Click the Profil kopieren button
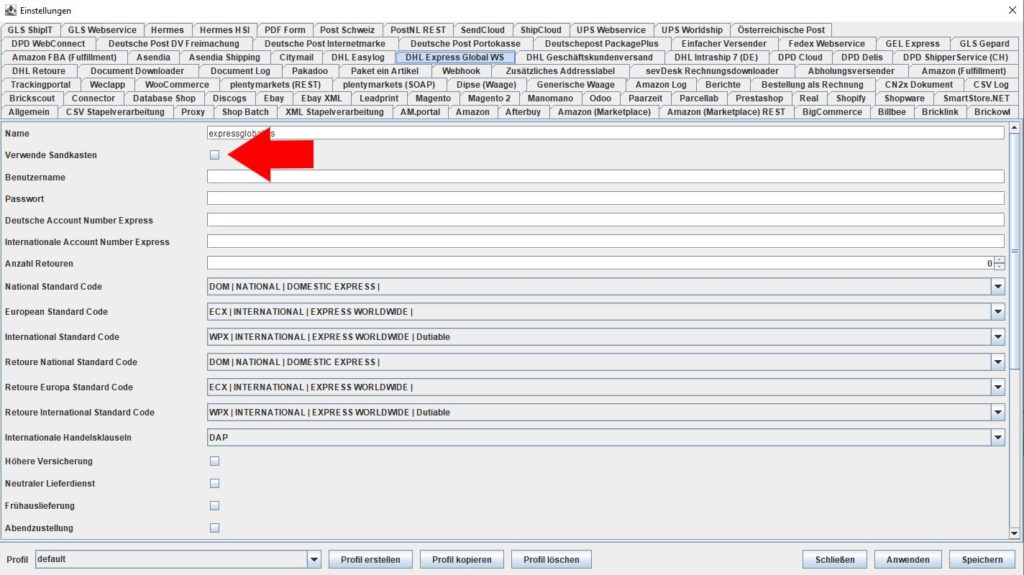The image size is (1024, 575). [x=462, y=559]
